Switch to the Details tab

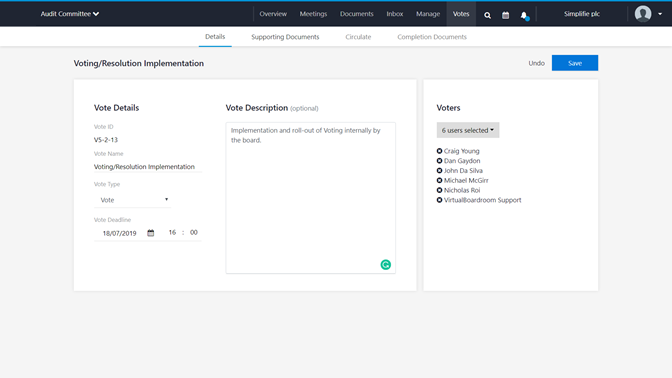215,37
